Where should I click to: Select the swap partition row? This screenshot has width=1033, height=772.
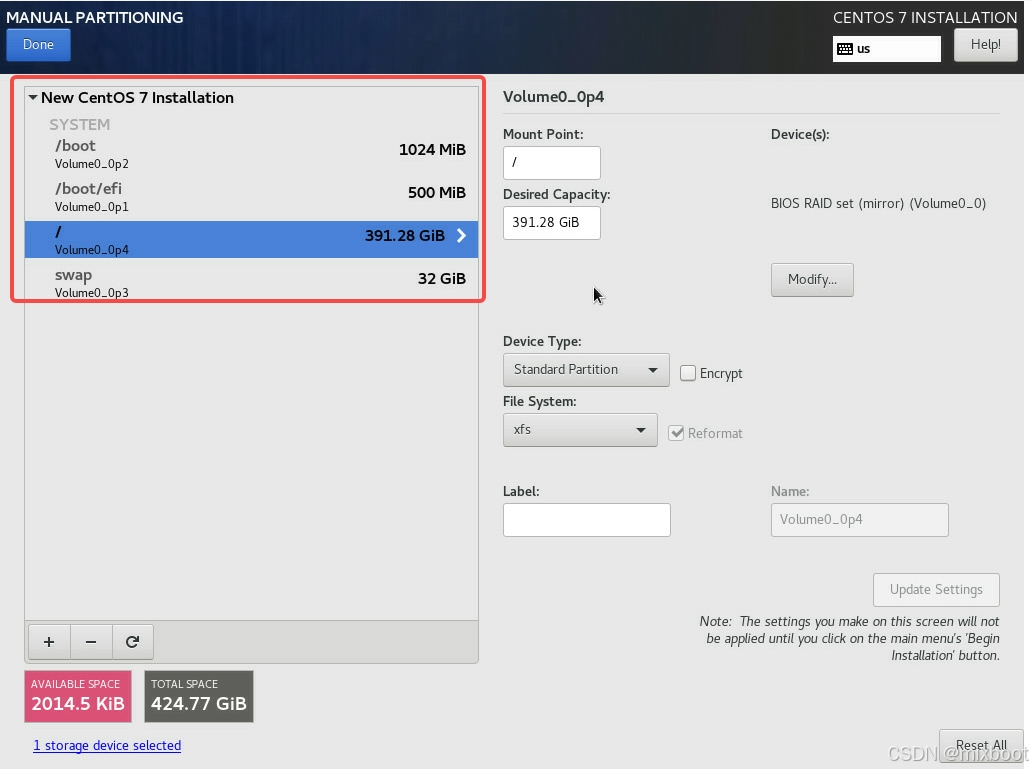(x=252, y=283)
